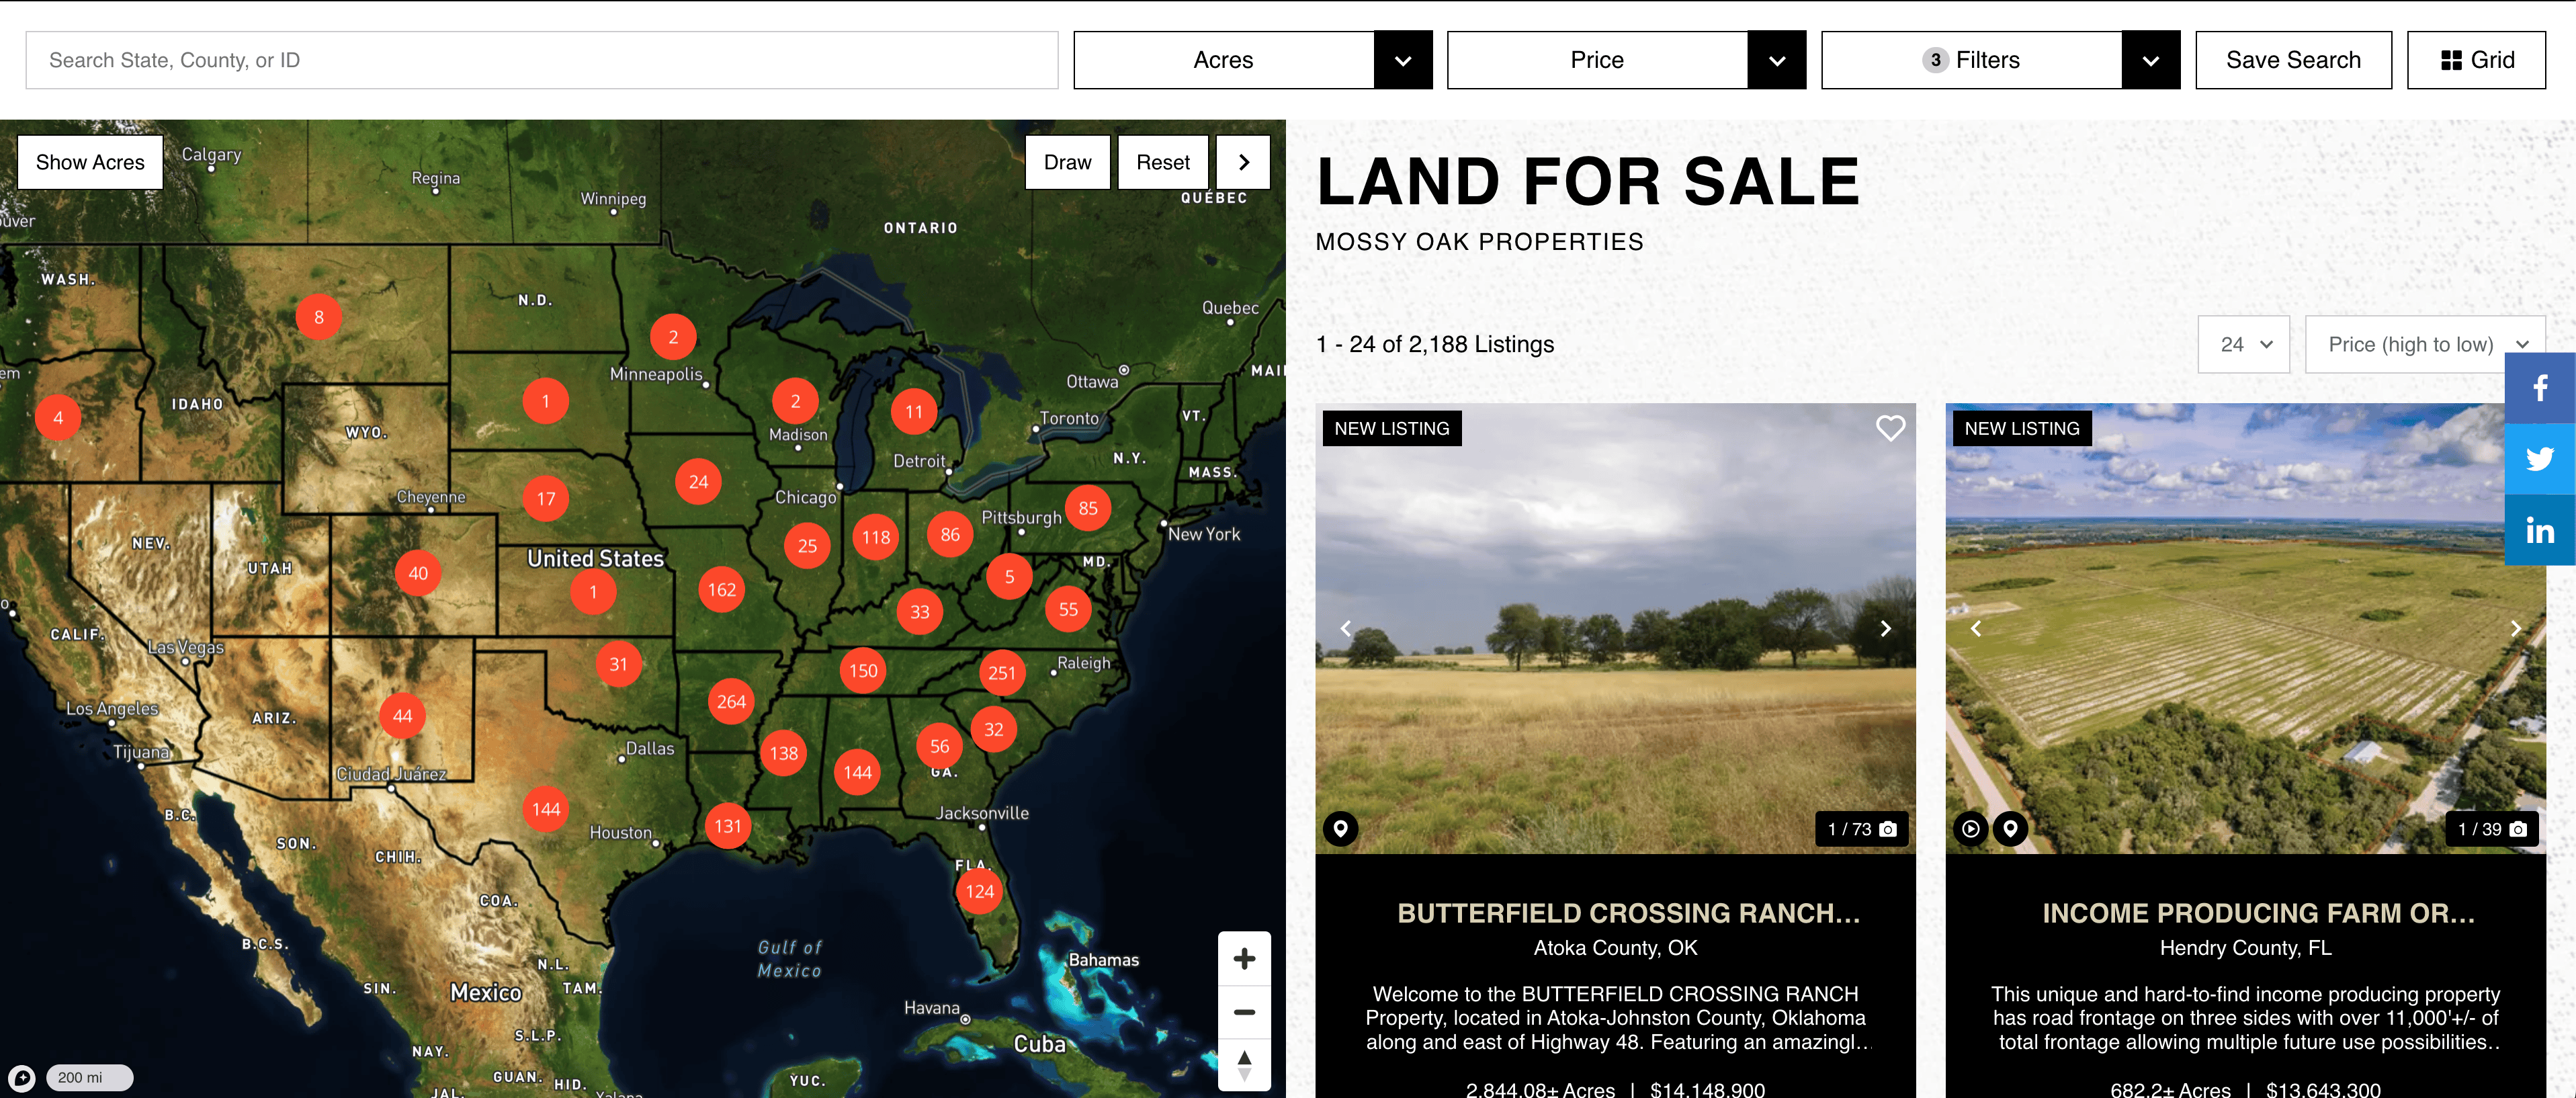Click the Draw map button

(x=1067, y=162)
